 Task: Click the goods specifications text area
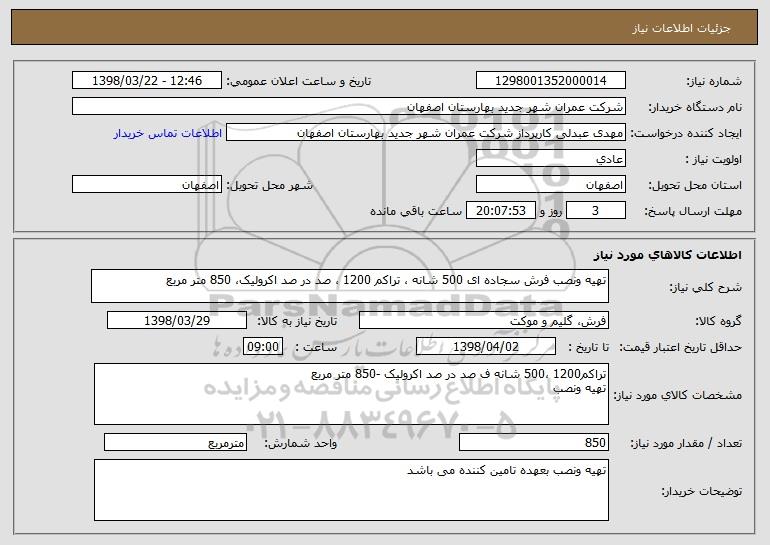click(351, 394)
